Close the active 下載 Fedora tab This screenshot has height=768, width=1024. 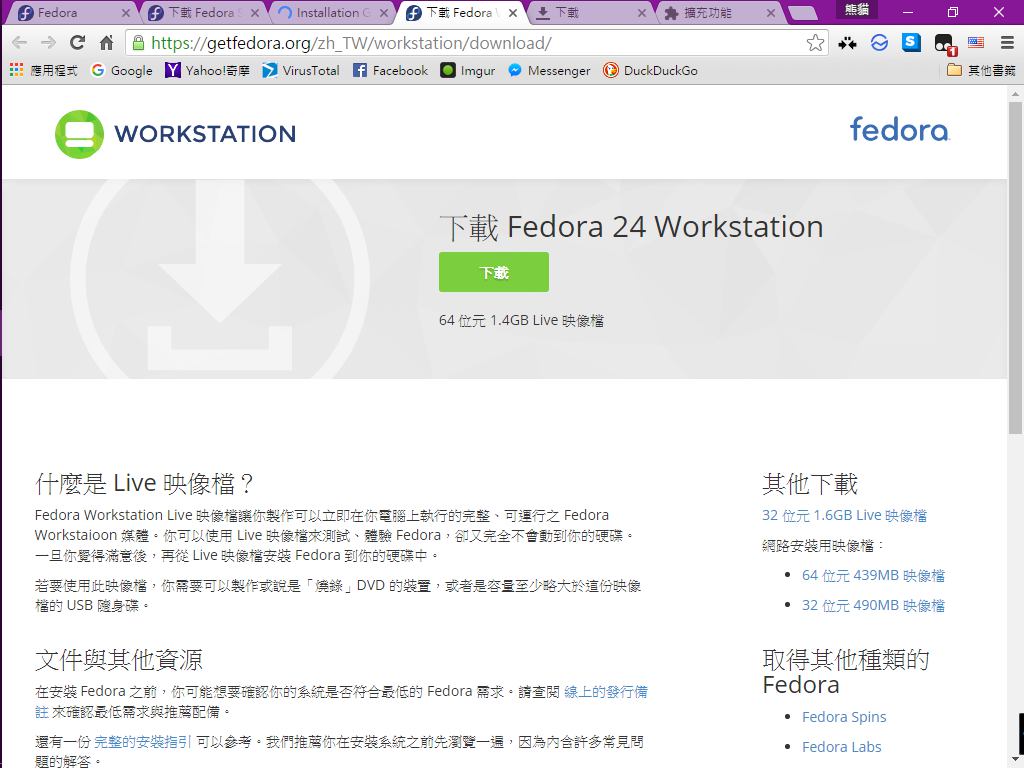point(513,13)
